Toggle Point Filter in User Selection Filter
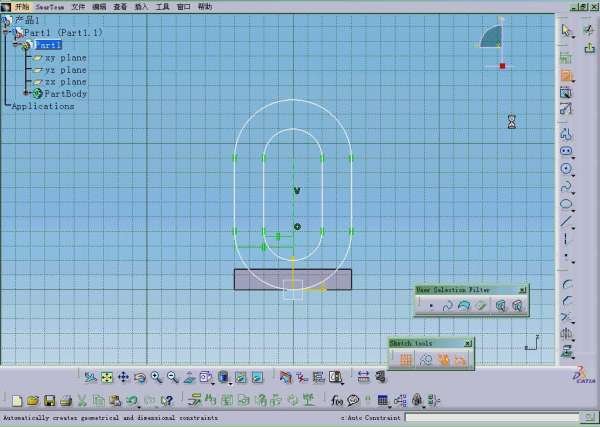600x427 pixels. pyautogui.click(x=432, y=306)
